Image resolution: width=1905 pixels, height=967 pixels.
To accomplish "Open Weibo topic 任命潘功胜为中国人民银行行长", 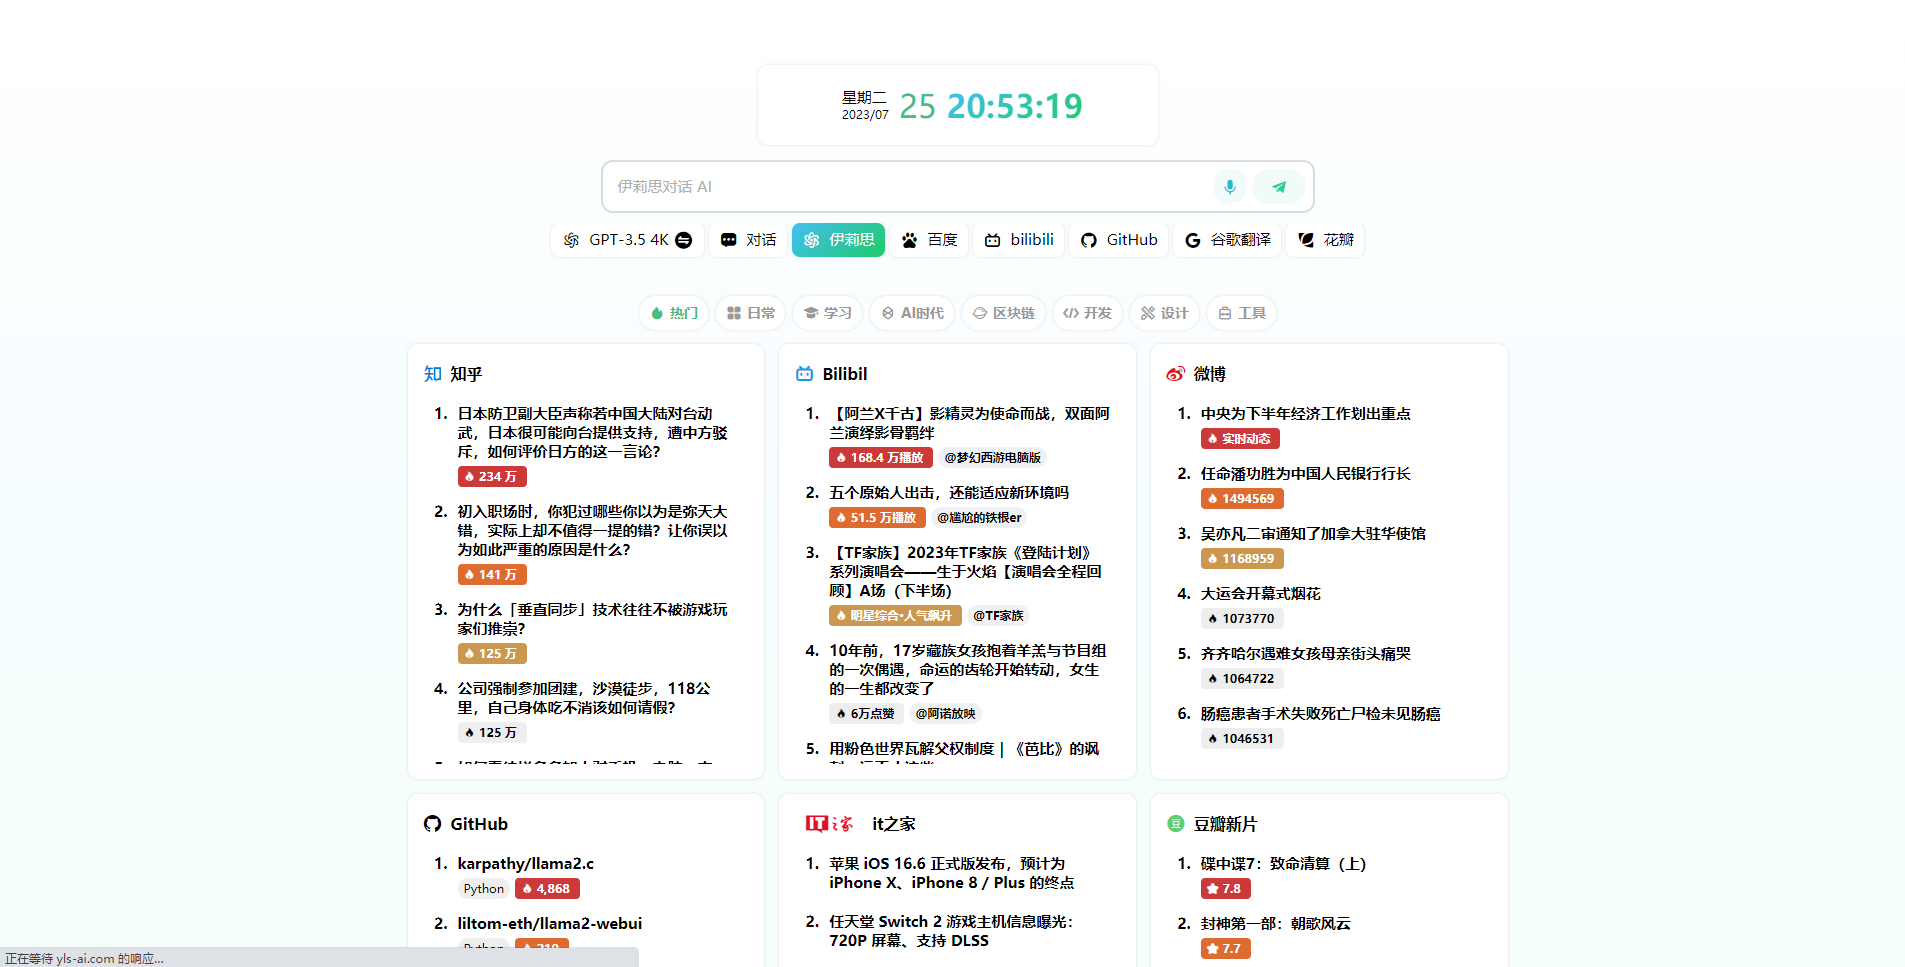I will [1305, 473].
